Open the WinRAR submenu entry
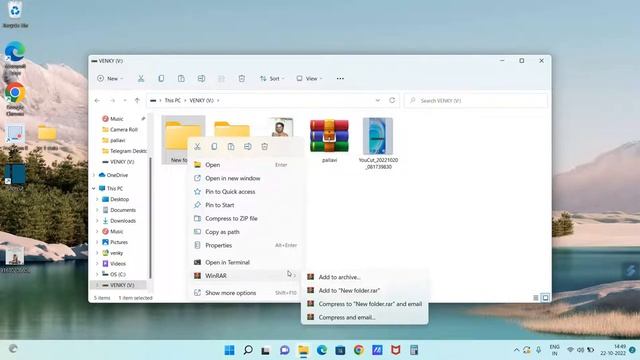 246,276
